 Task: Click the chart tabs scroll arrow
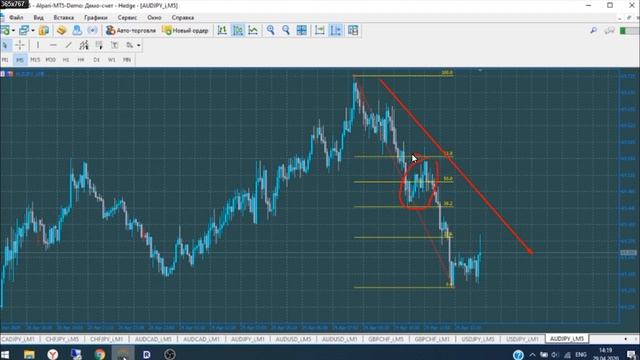[x=625, y=339]
